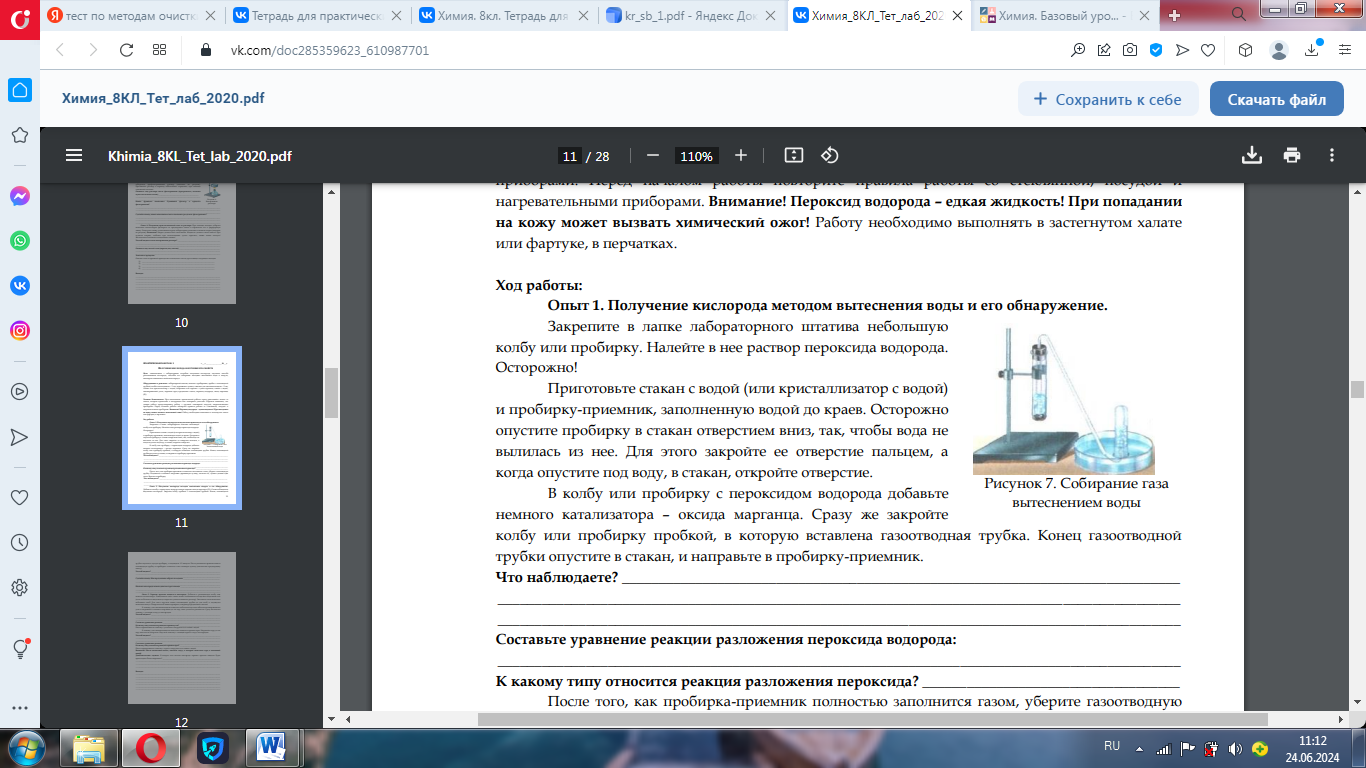This screenshot has width=1366, height=768.
Task: Open WhatsApp in the Opera sidebar
Action: click(x=19, y=241)
